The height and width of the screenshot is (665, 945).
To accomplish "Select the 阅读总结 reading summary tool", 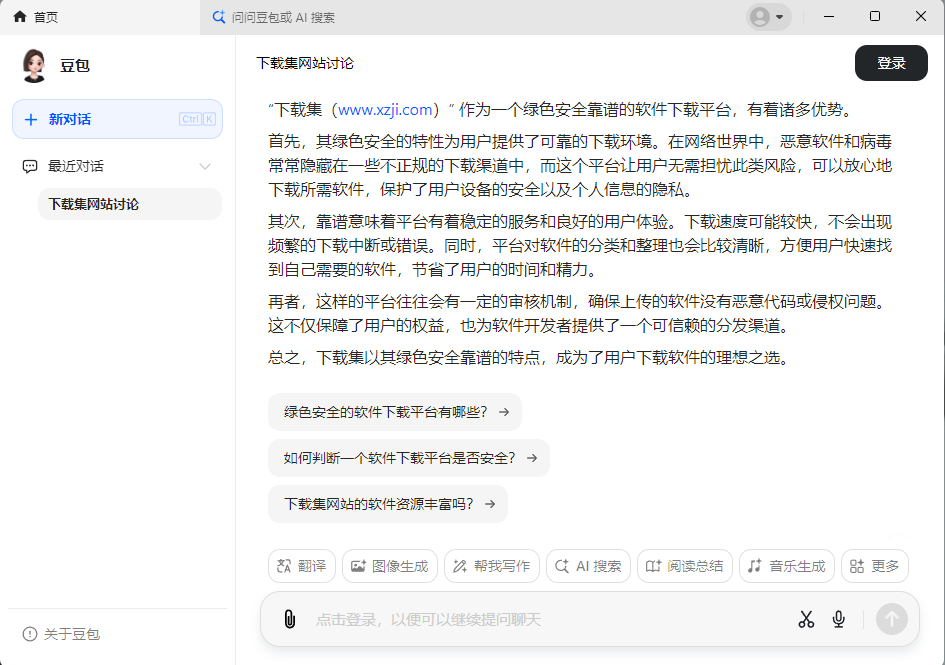I will (685, 566).
